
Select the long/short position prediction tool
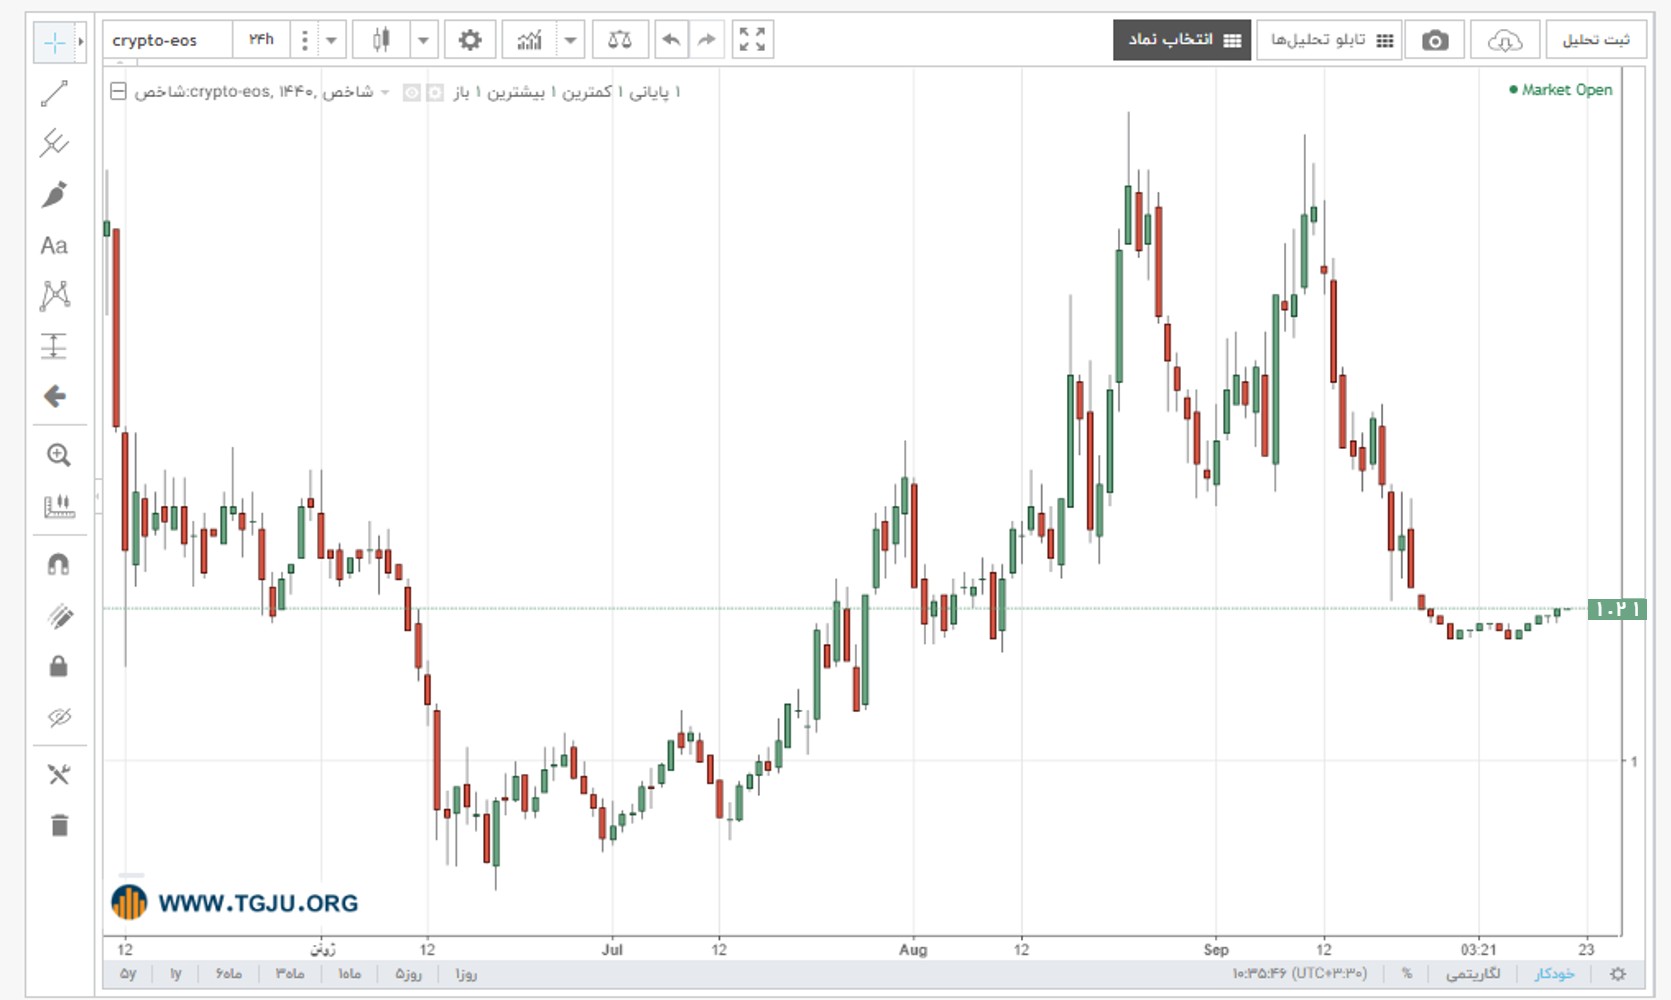pyautogui.click(x=54, y=346)
